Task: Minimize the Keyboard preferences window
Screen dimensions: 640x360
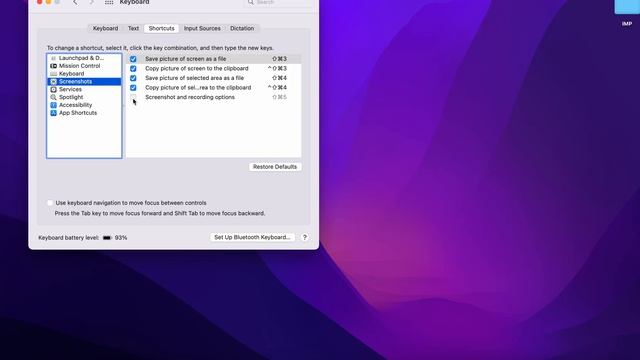Action: pyautogui.click(x=48, y=2)
